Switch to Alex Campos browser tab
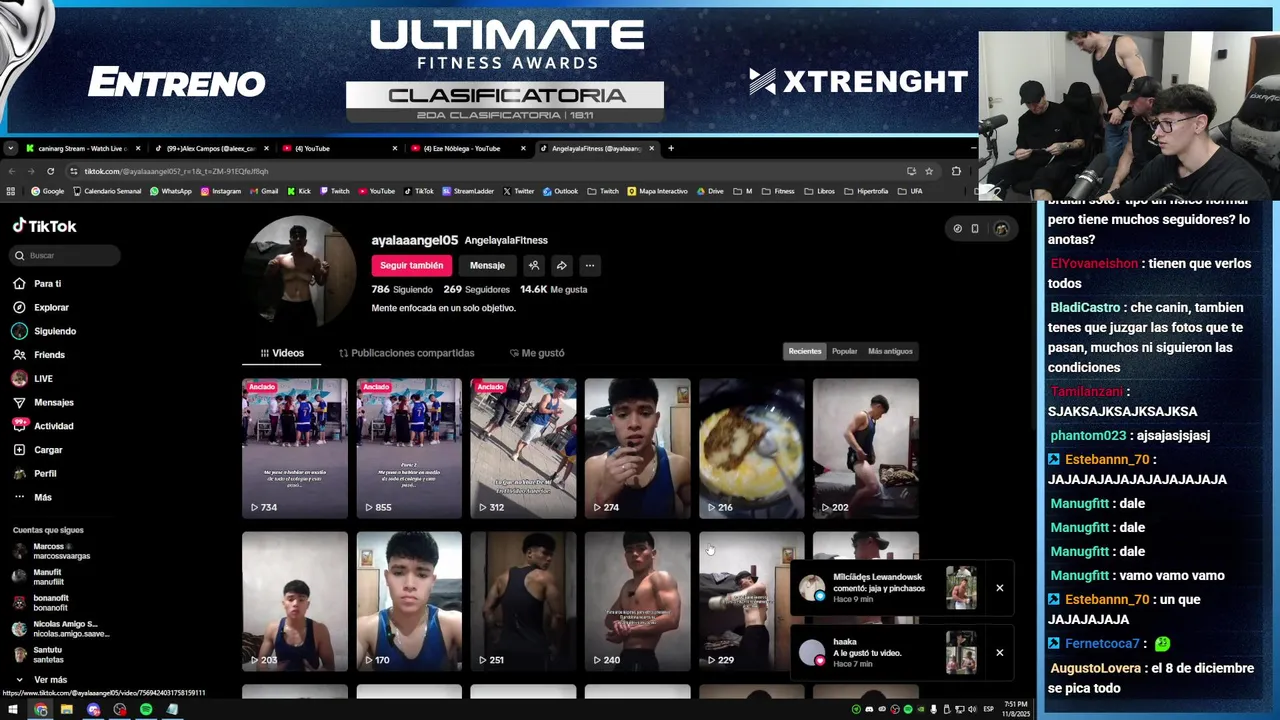This screenshot has width=1280, height=720. [x=210, y=148]
